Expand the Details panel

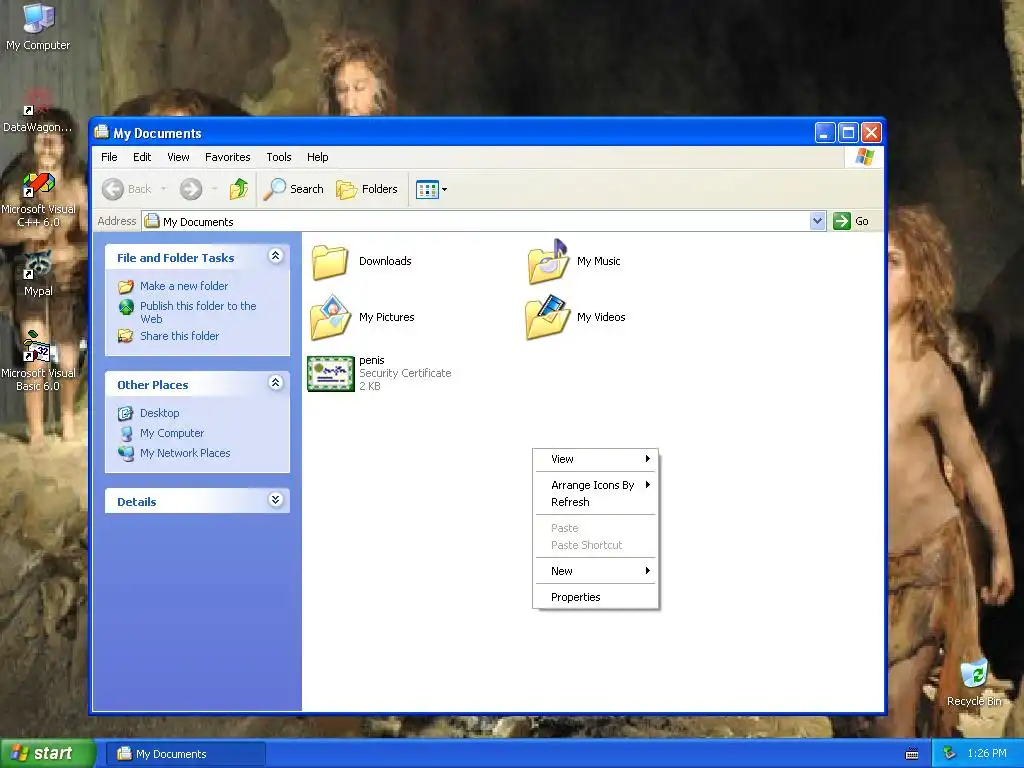[276, 500]
